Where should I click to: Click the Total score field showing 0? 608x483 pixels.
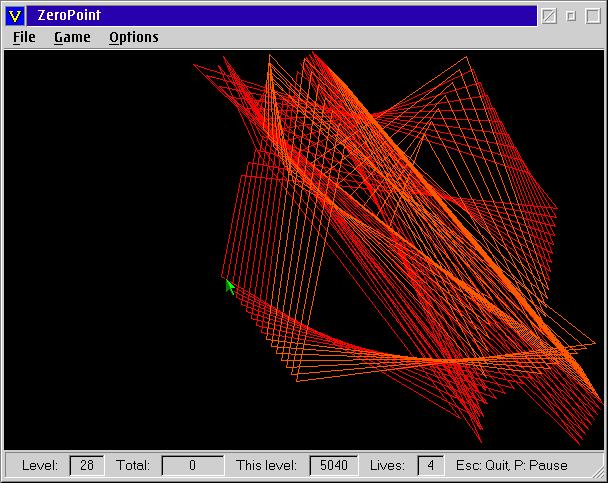click(193, 465)
